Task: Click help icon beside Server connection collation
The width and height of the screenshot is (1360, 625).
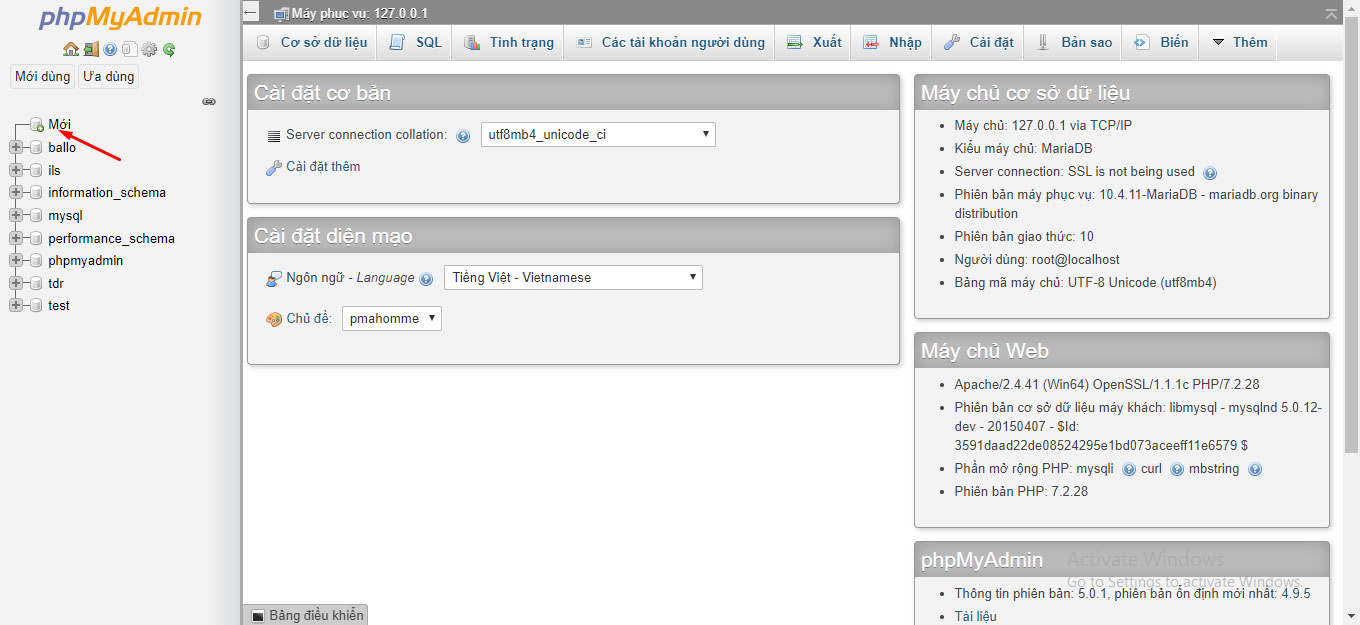Action: tap(463, 136)
